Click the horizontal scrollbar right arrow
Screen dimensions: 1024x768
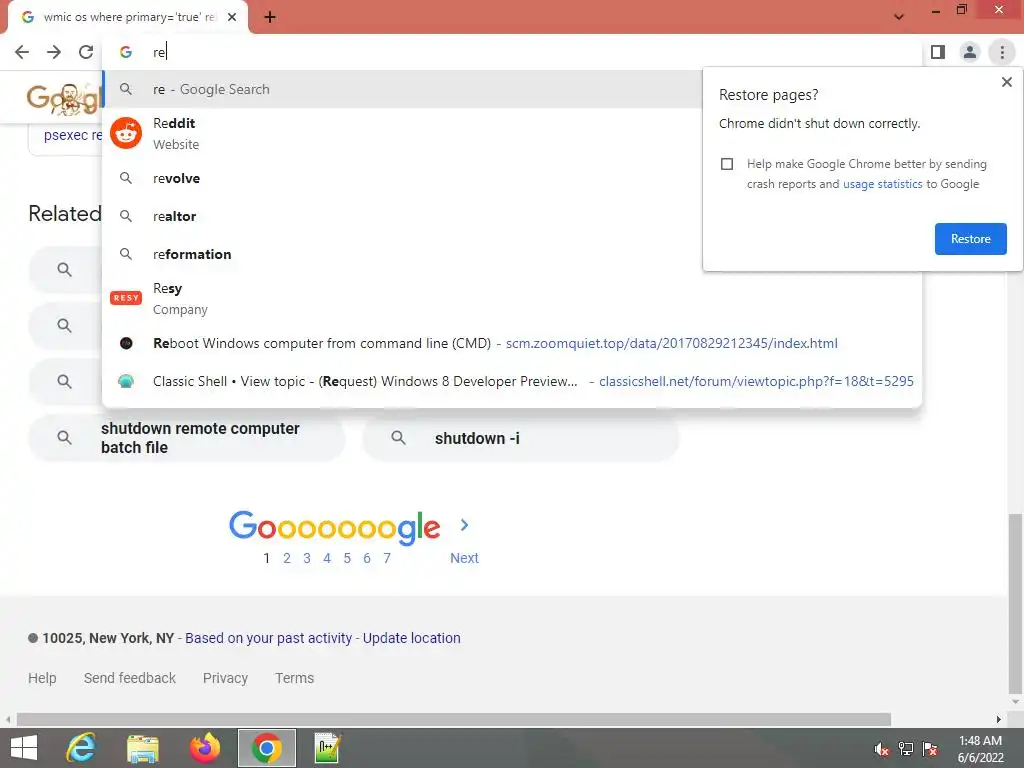[999, 720]
